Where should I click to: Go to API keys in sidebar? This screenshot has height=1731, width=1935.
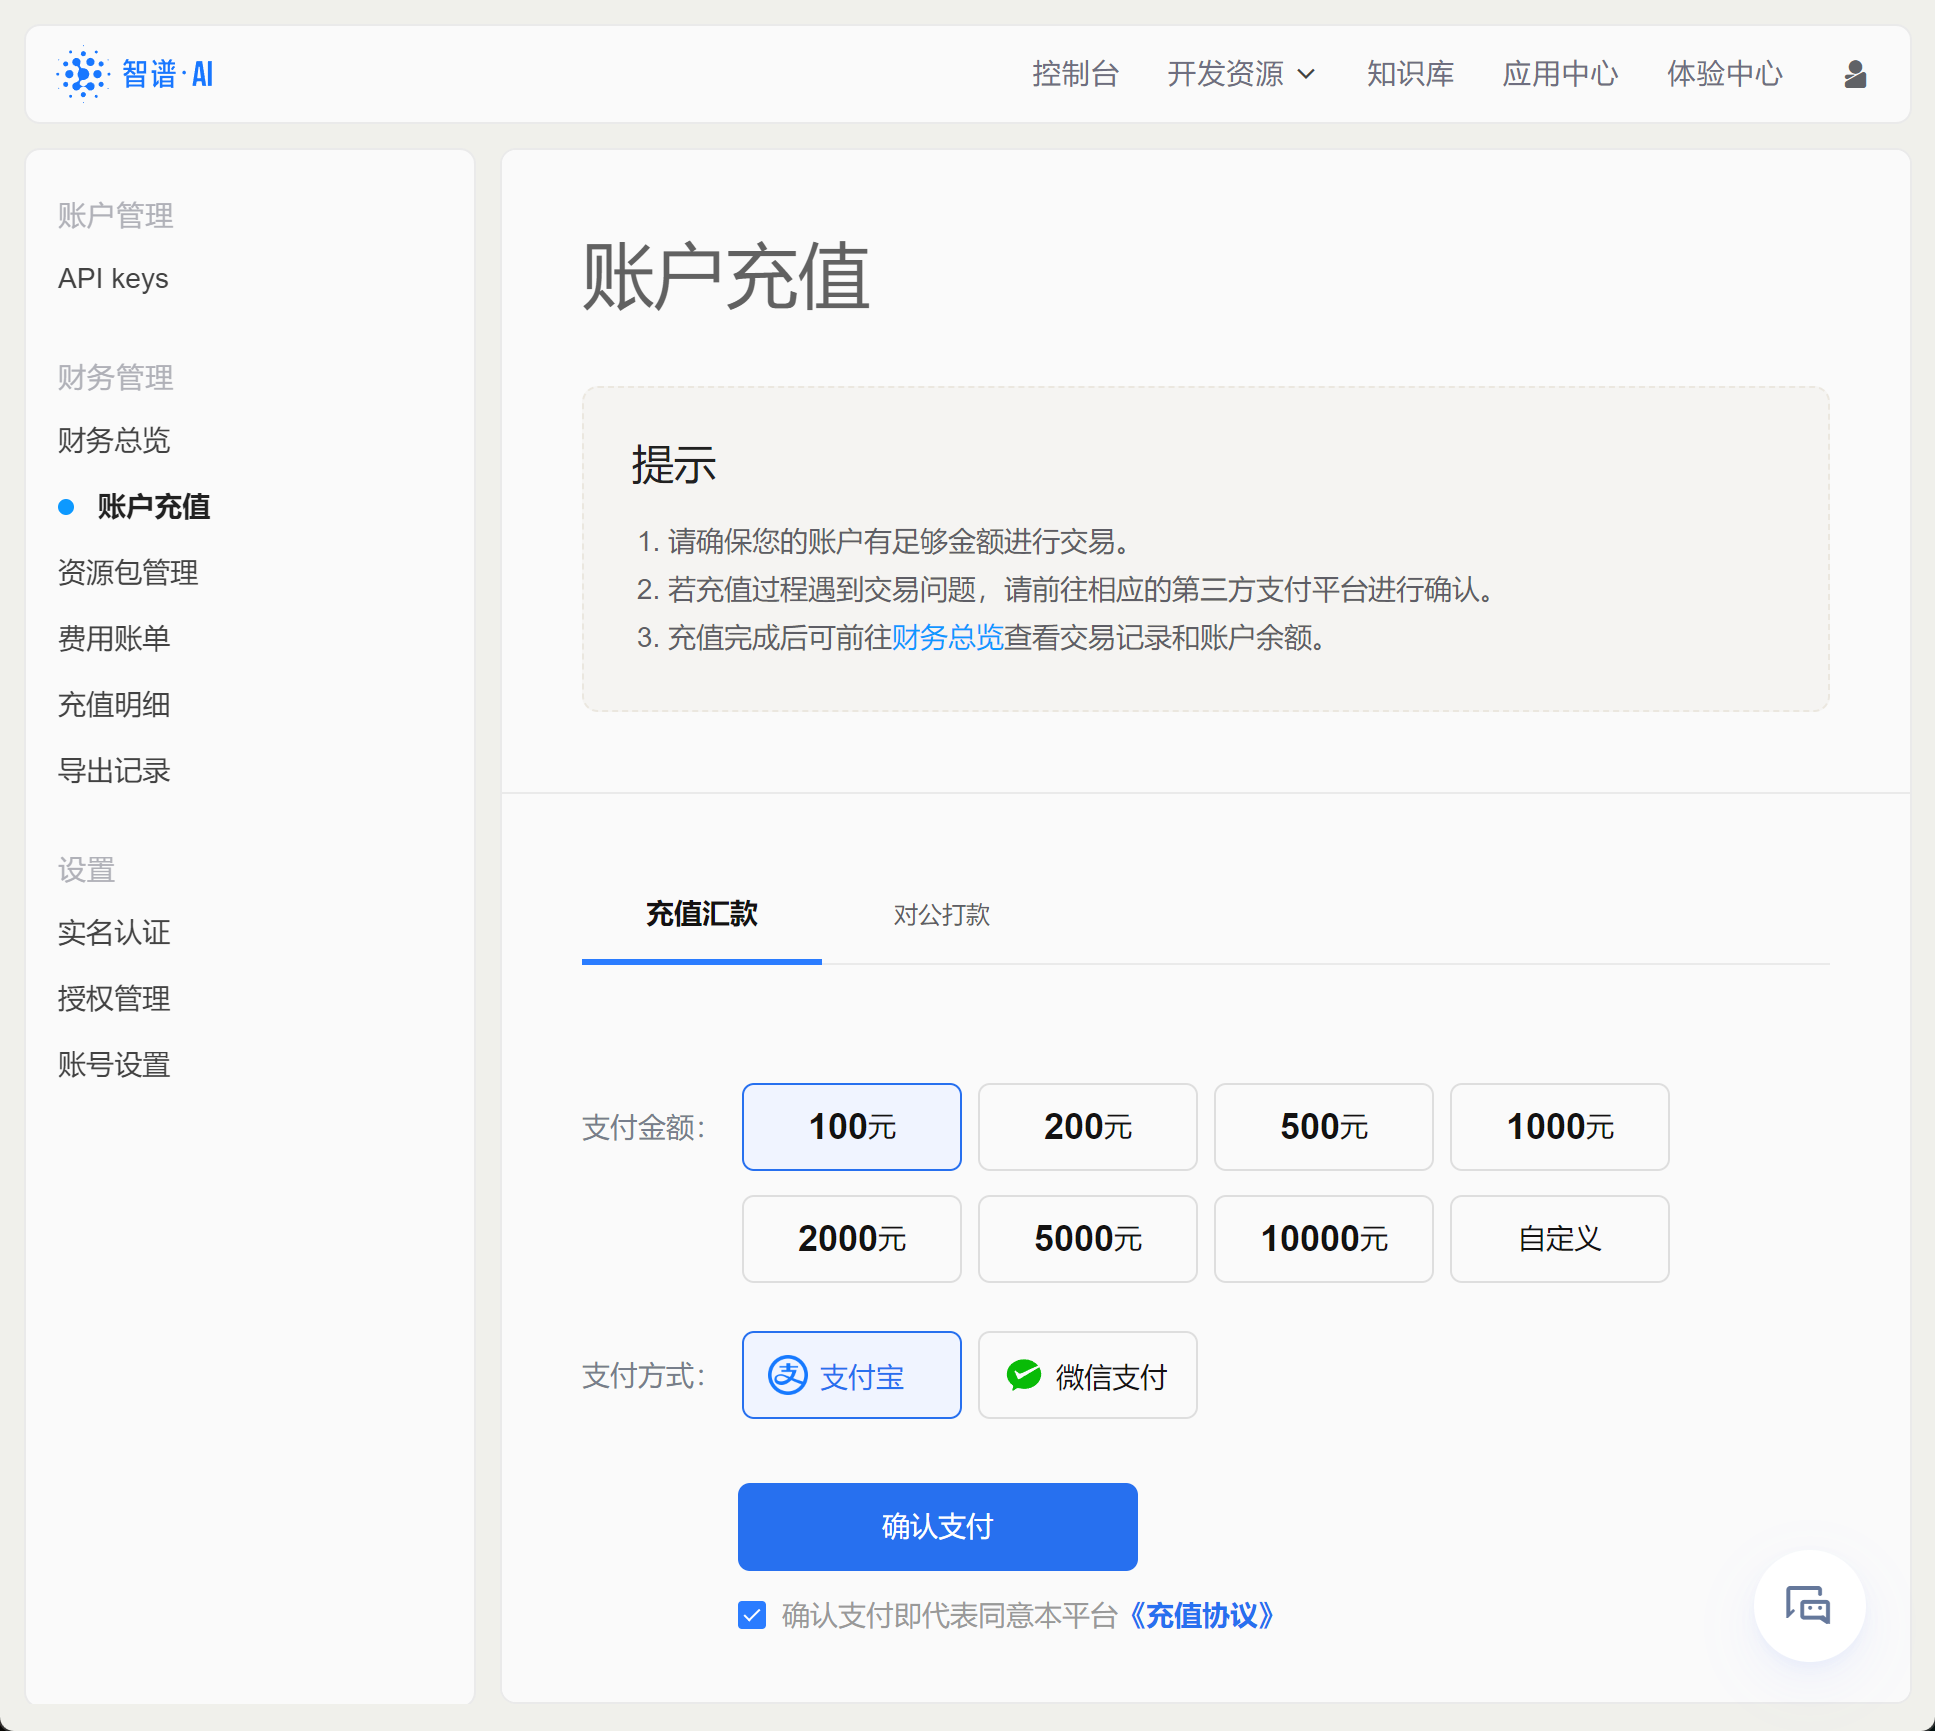pyautogui.click(x=113, y=278)
